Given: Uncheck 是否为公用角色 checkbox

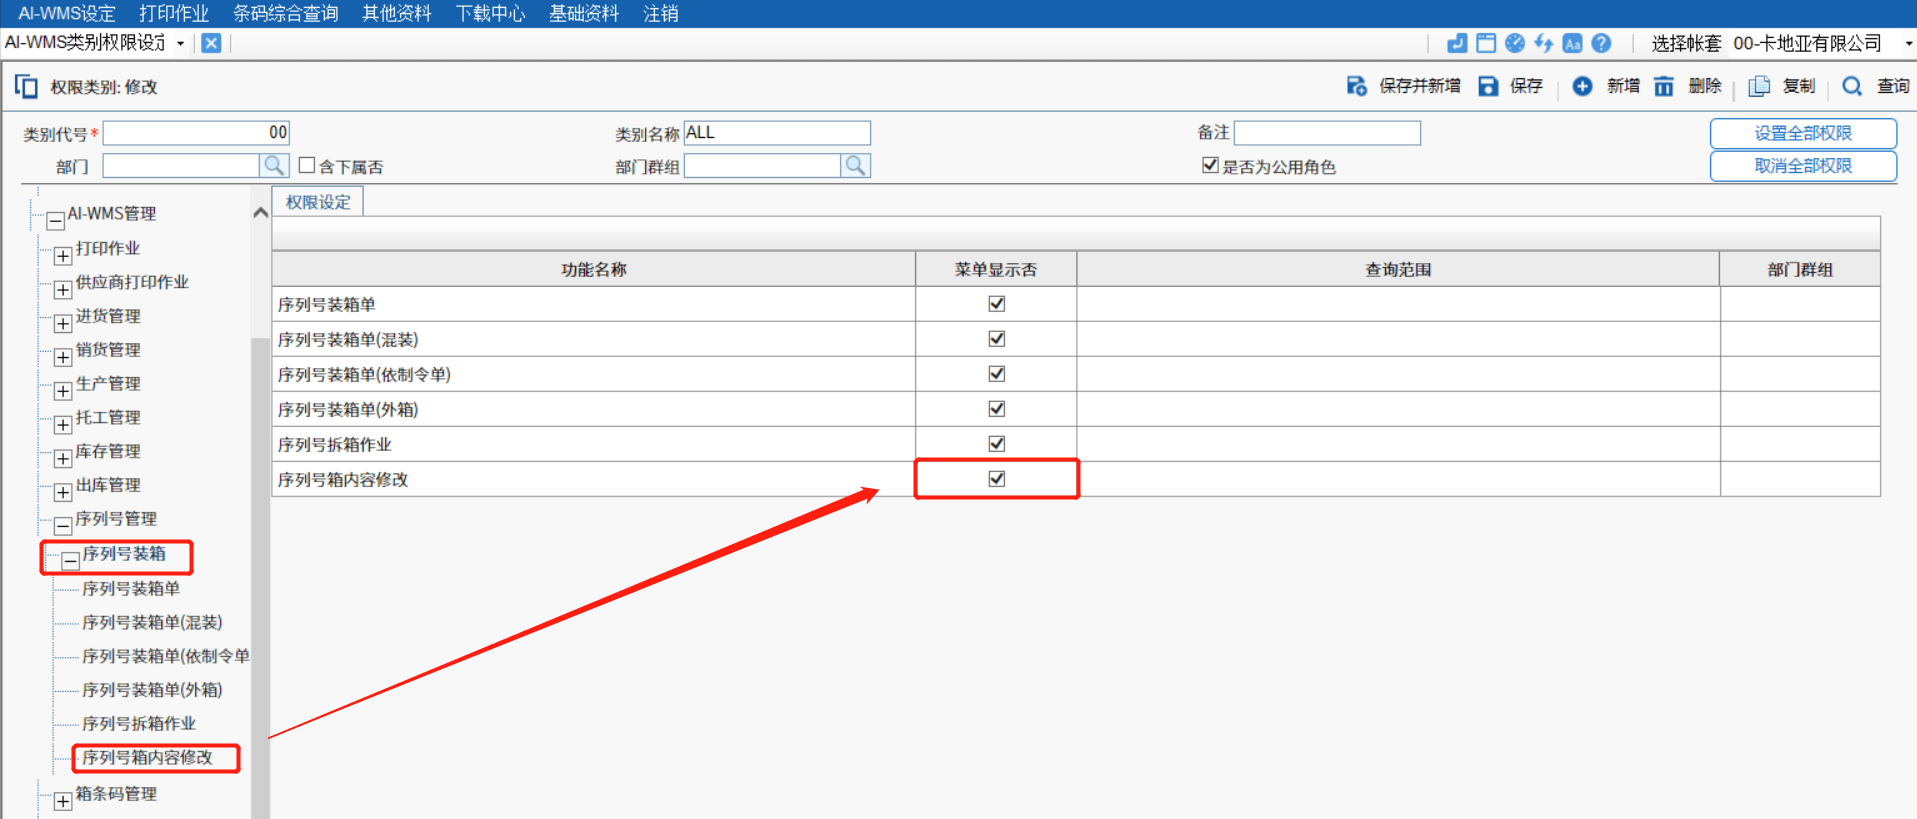Looking at the screenshot, I should [x=1210, y=165].
